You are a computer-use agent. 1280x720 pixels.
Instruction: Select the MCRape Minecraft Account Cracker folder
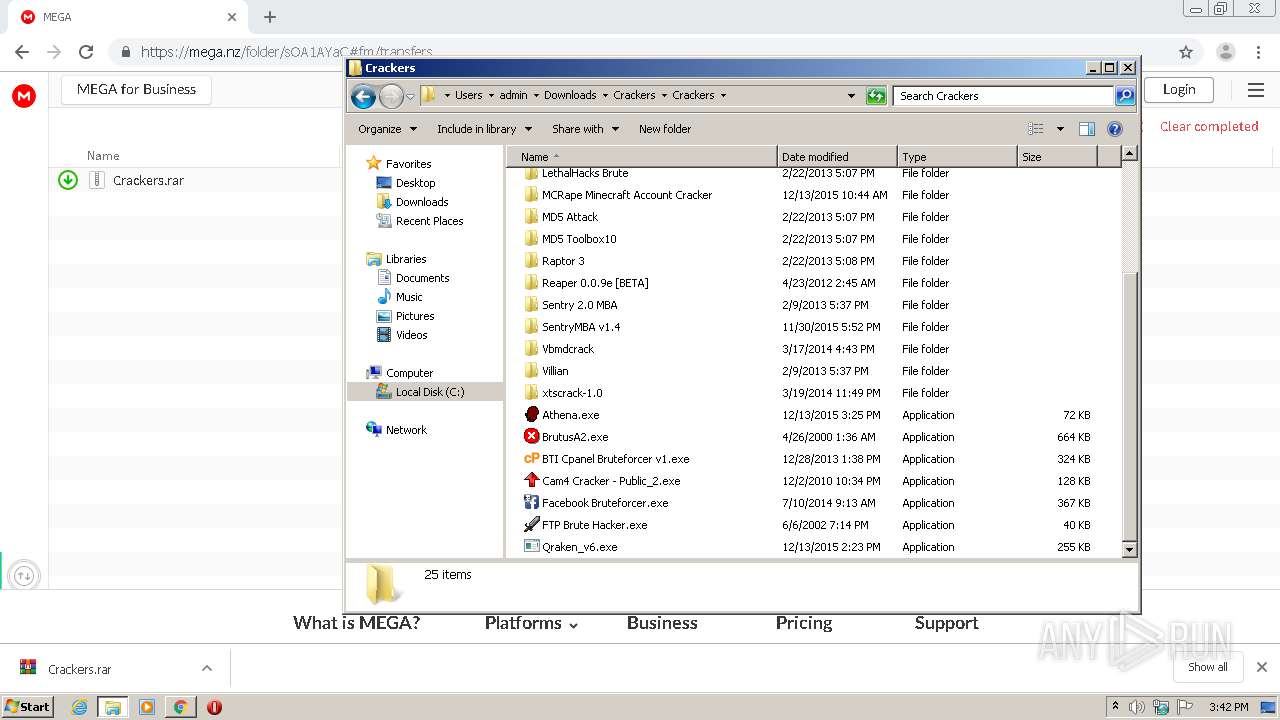(627, 195)
